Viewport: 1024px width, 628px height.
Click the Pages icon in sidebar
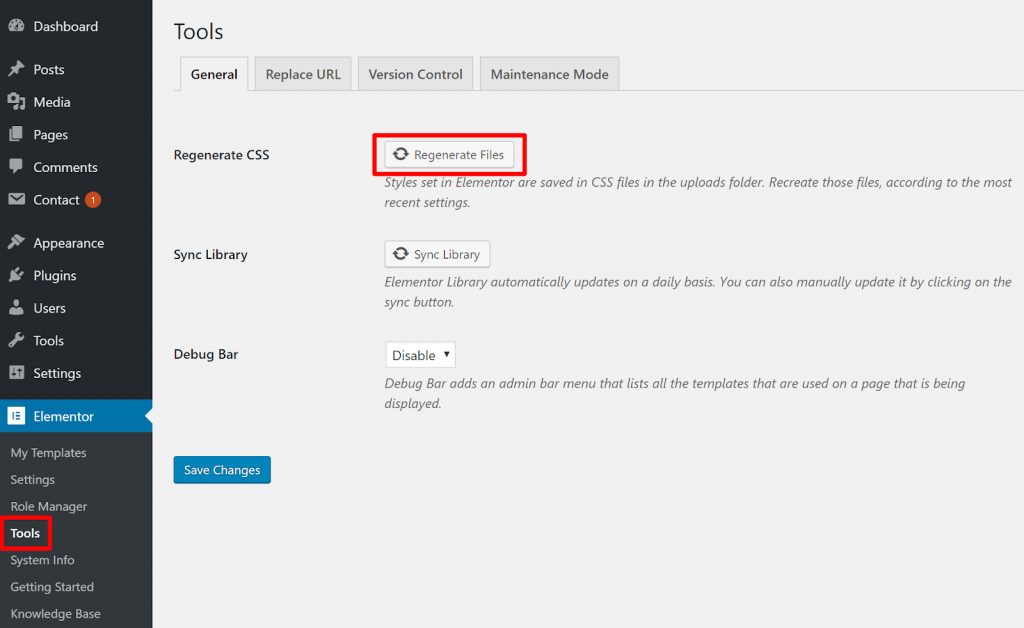pos(16,135)
